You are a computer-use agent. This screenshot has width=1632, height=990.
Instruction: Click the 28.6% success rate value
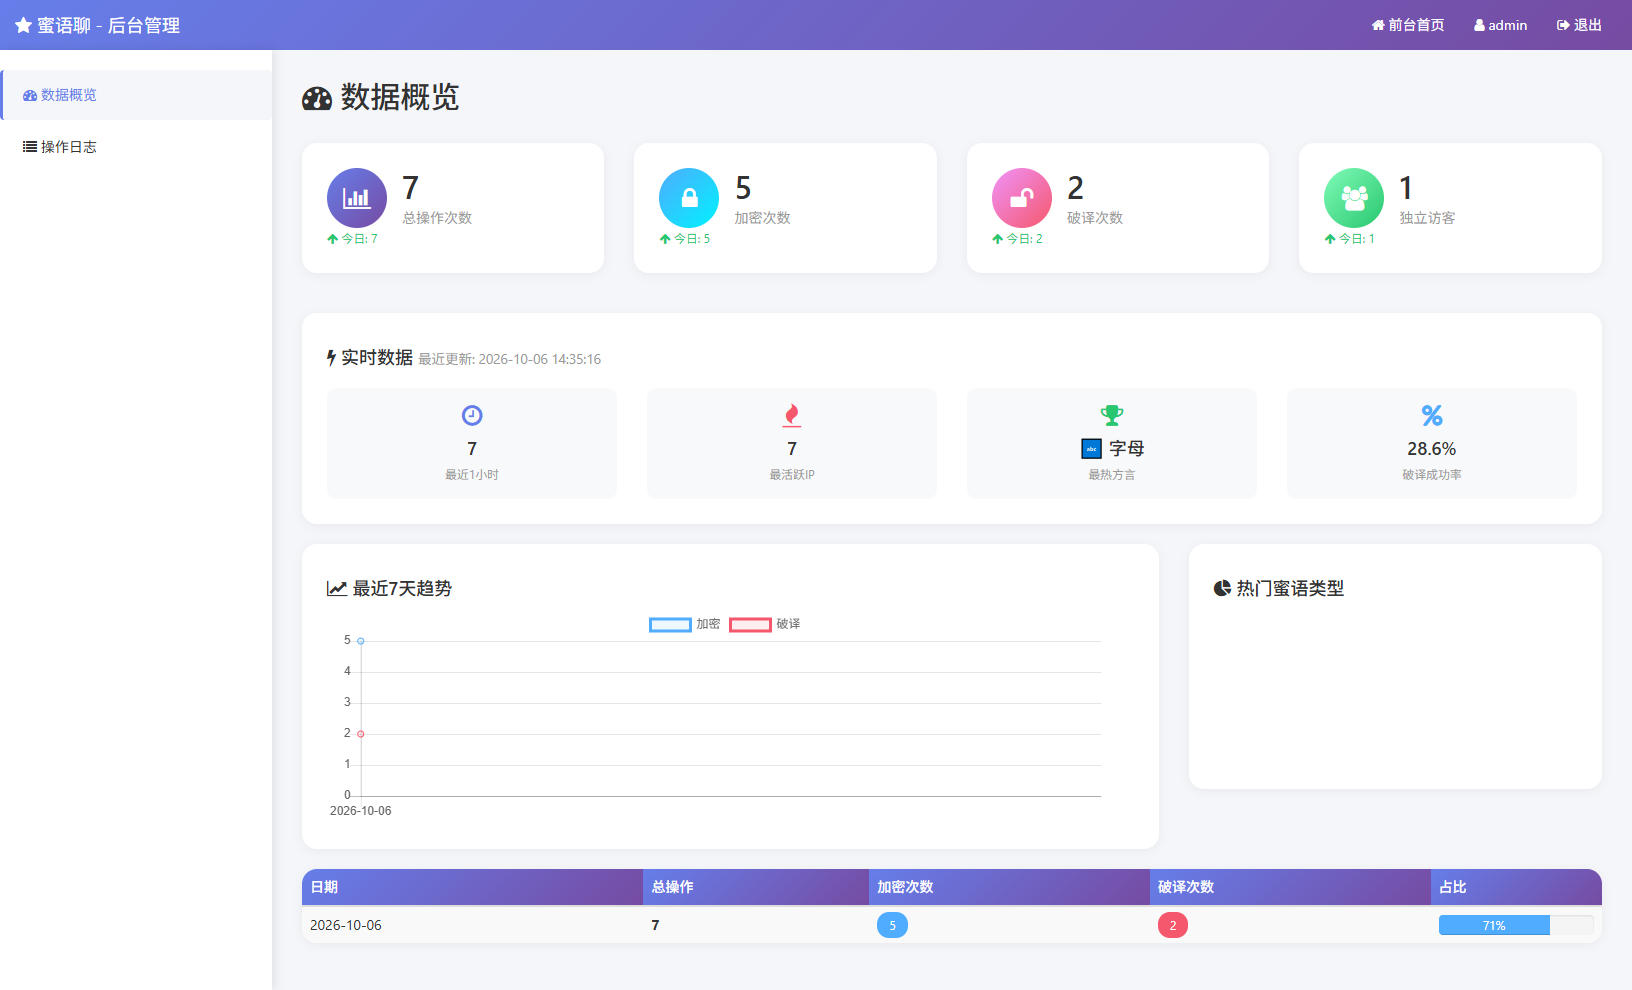[1432, 449]
